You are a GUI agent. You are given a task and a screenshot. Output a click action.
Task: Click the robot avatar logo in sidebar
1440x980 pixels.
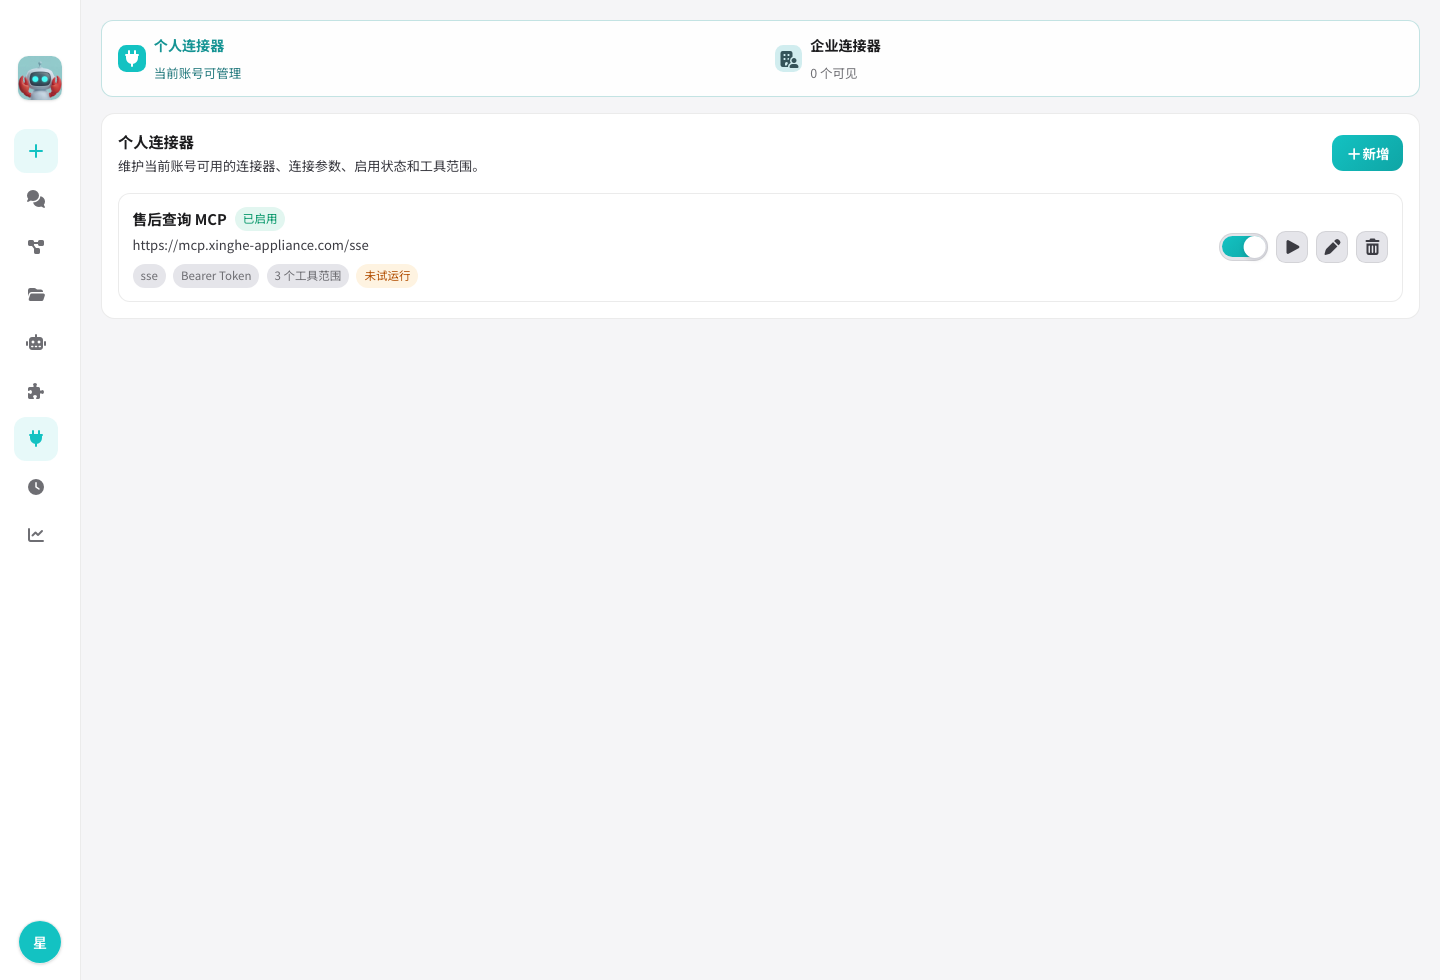40,78
